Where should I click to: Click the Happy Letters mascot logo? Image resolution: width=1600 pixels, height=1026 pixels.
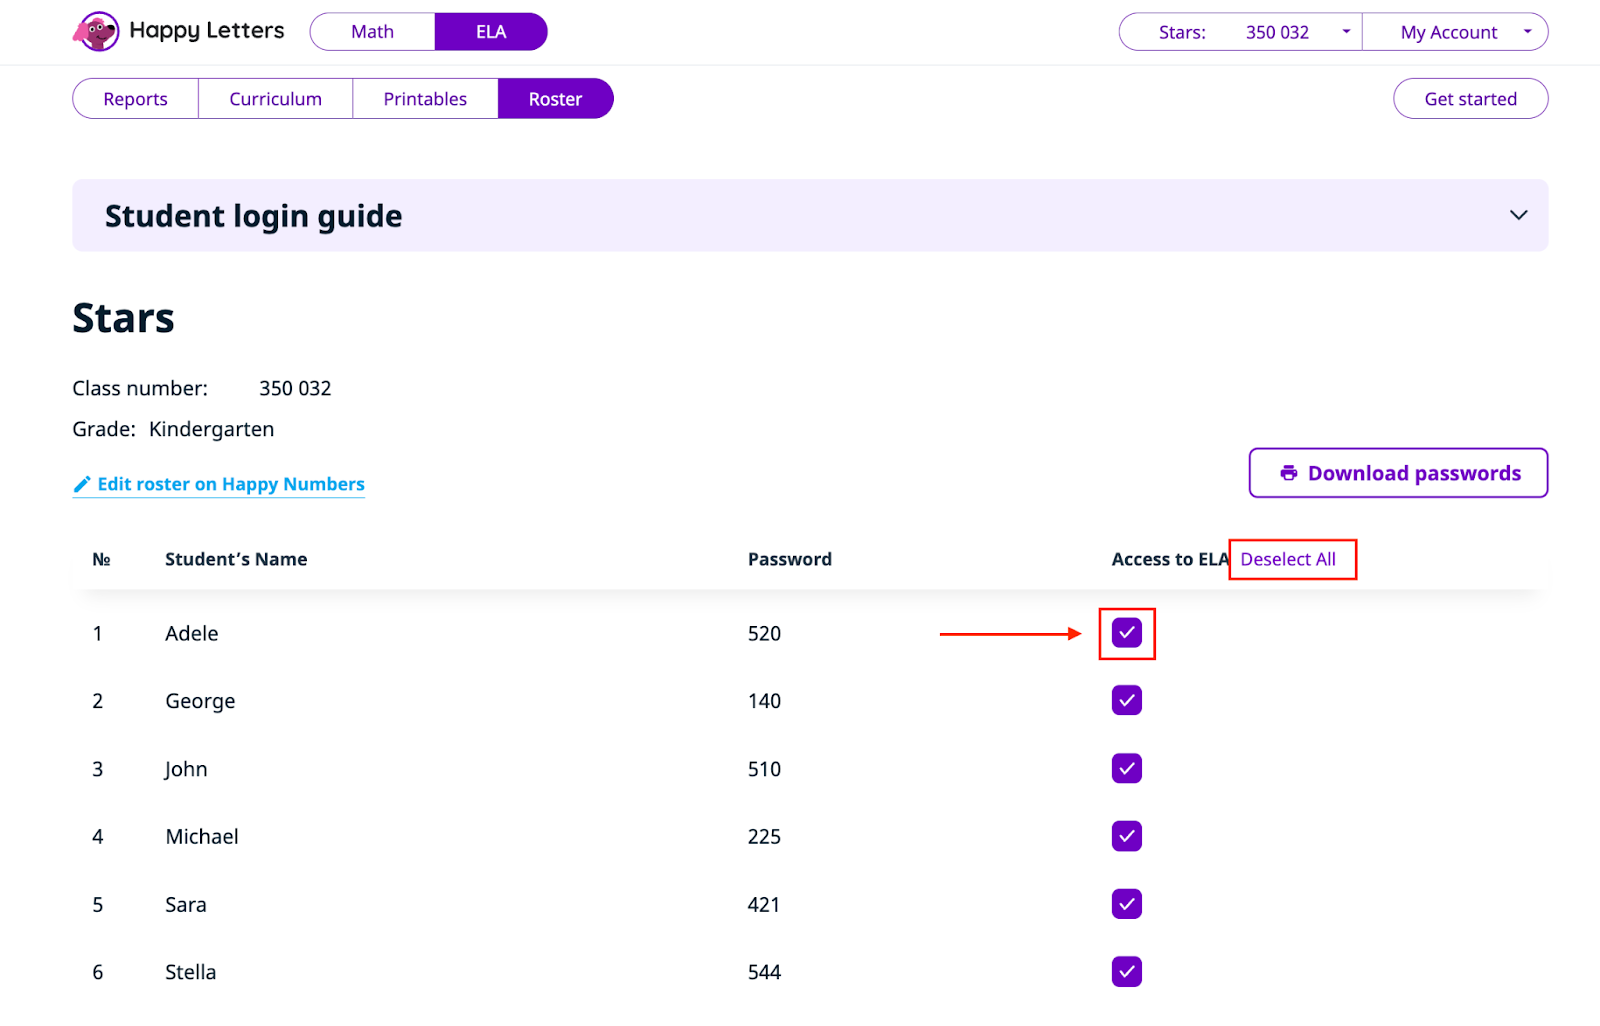tap(97, 32)
